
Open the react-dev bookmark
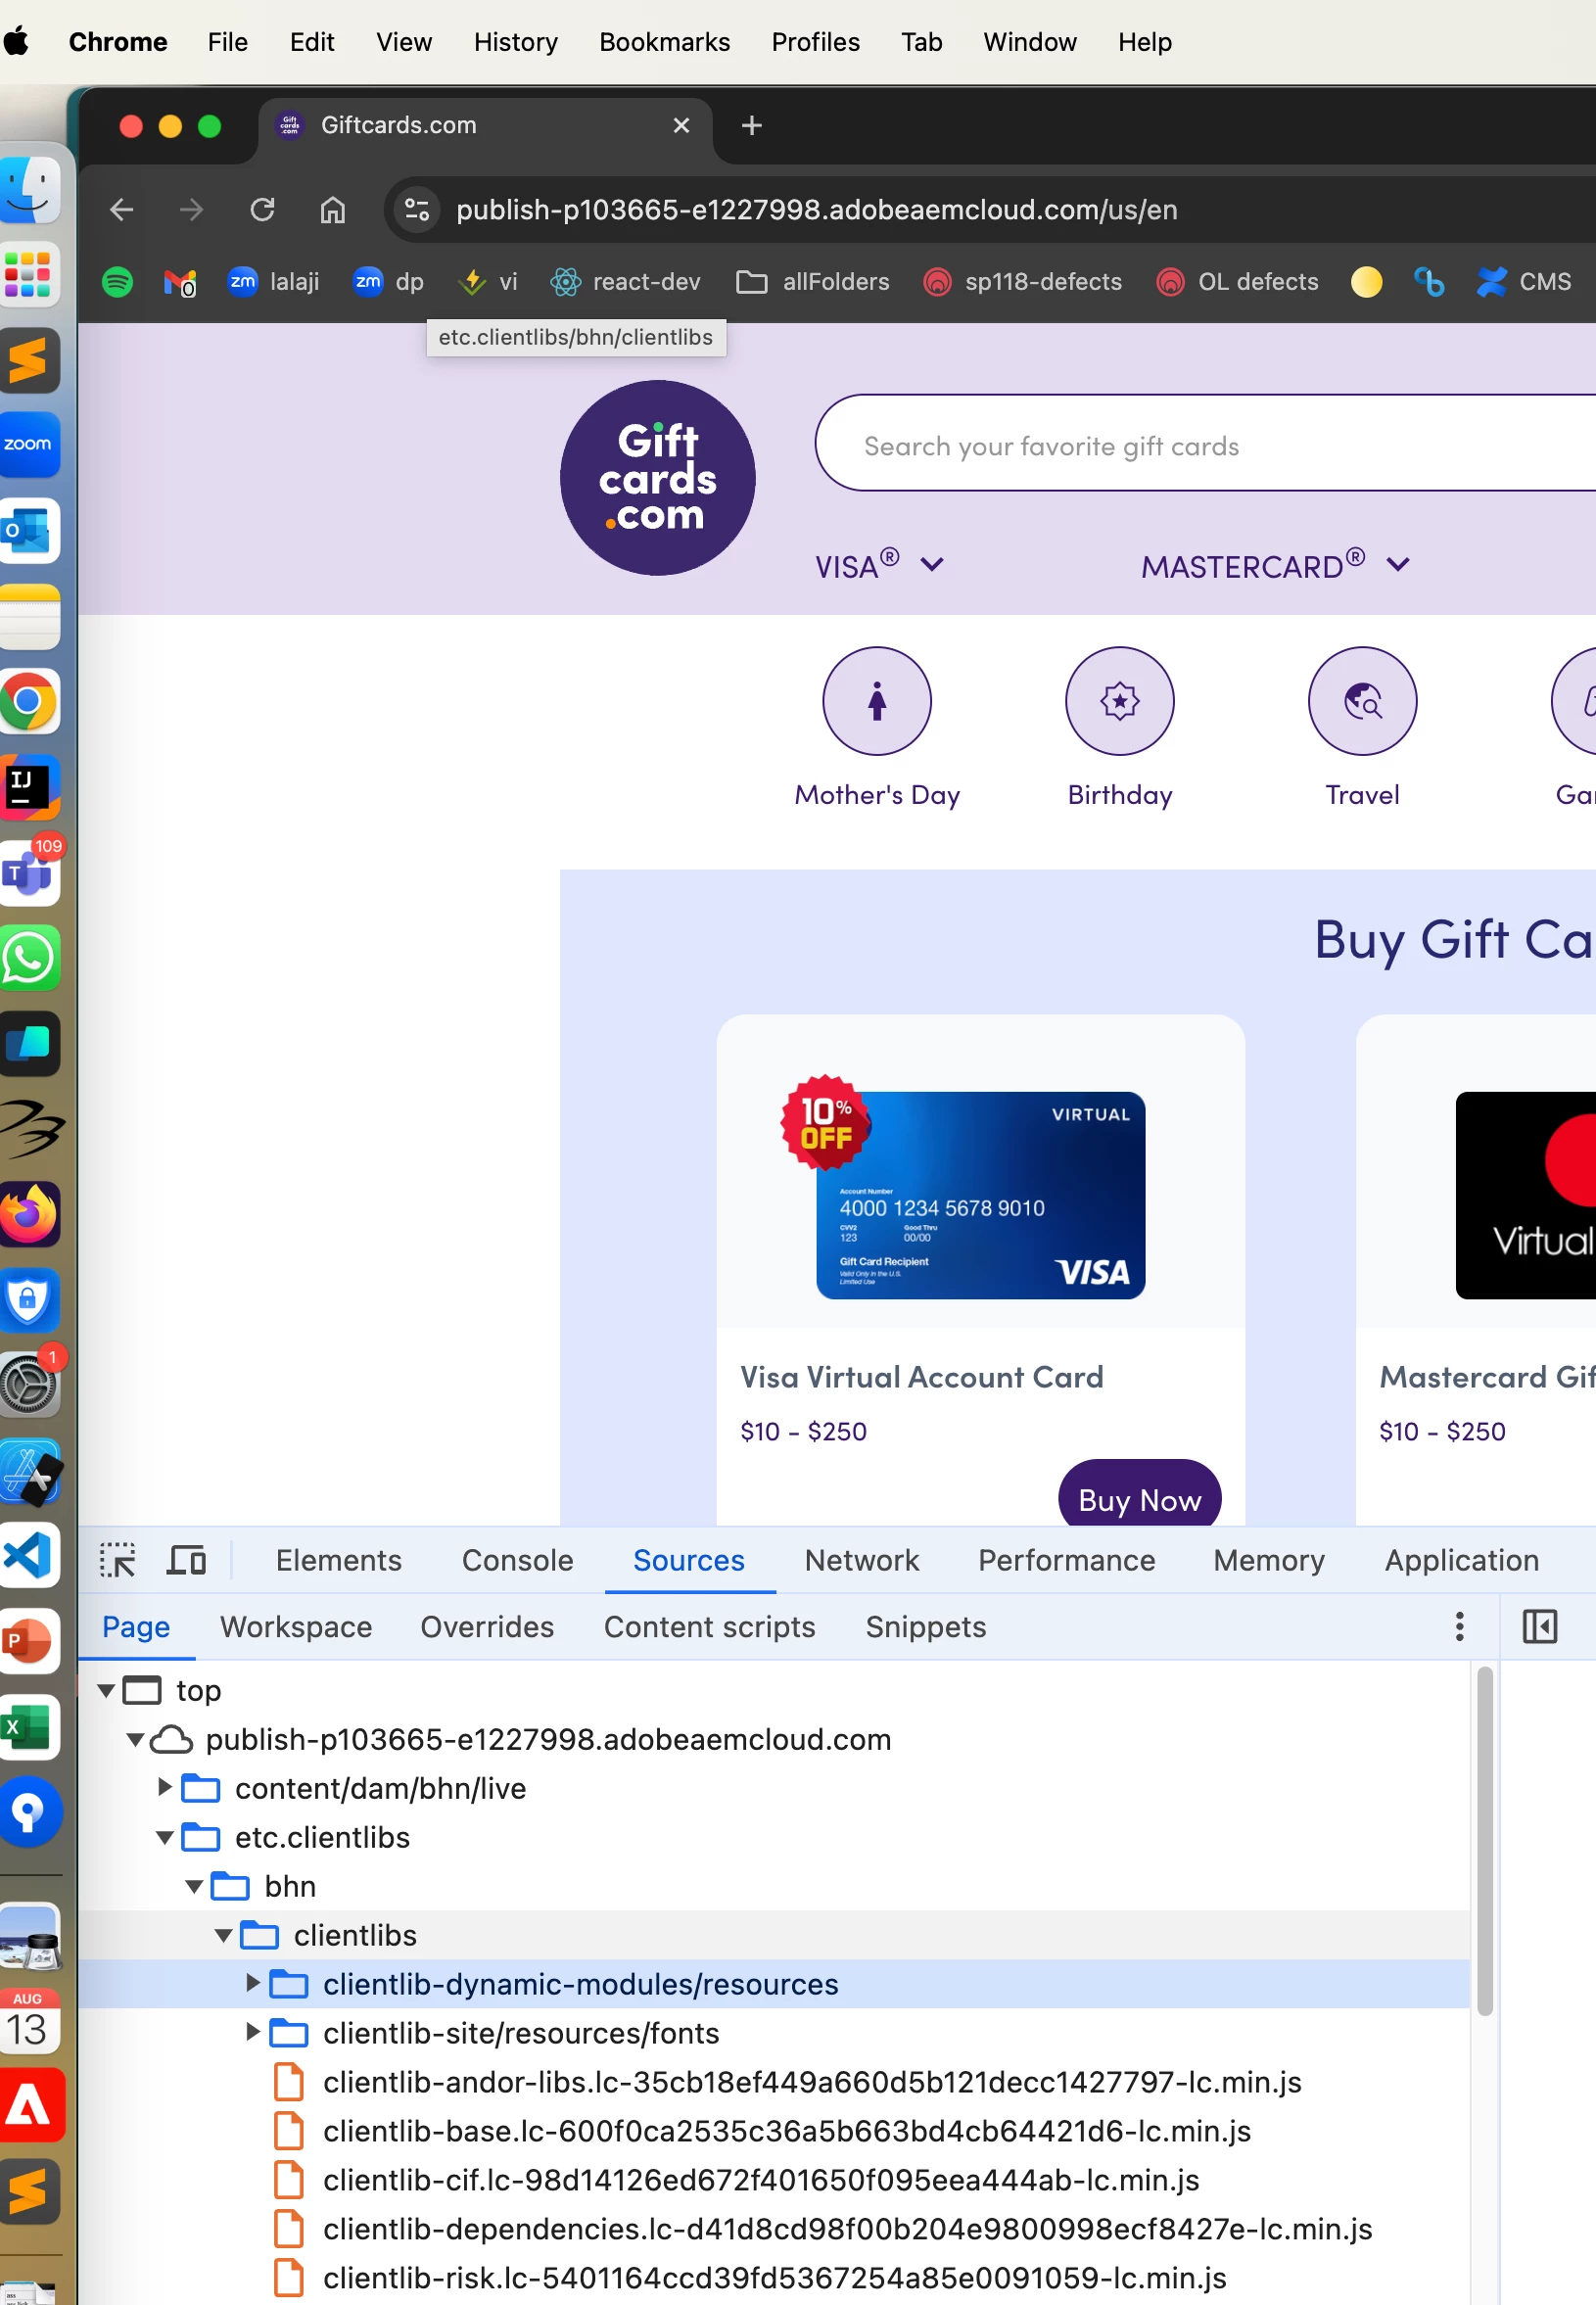coord(625,282)
